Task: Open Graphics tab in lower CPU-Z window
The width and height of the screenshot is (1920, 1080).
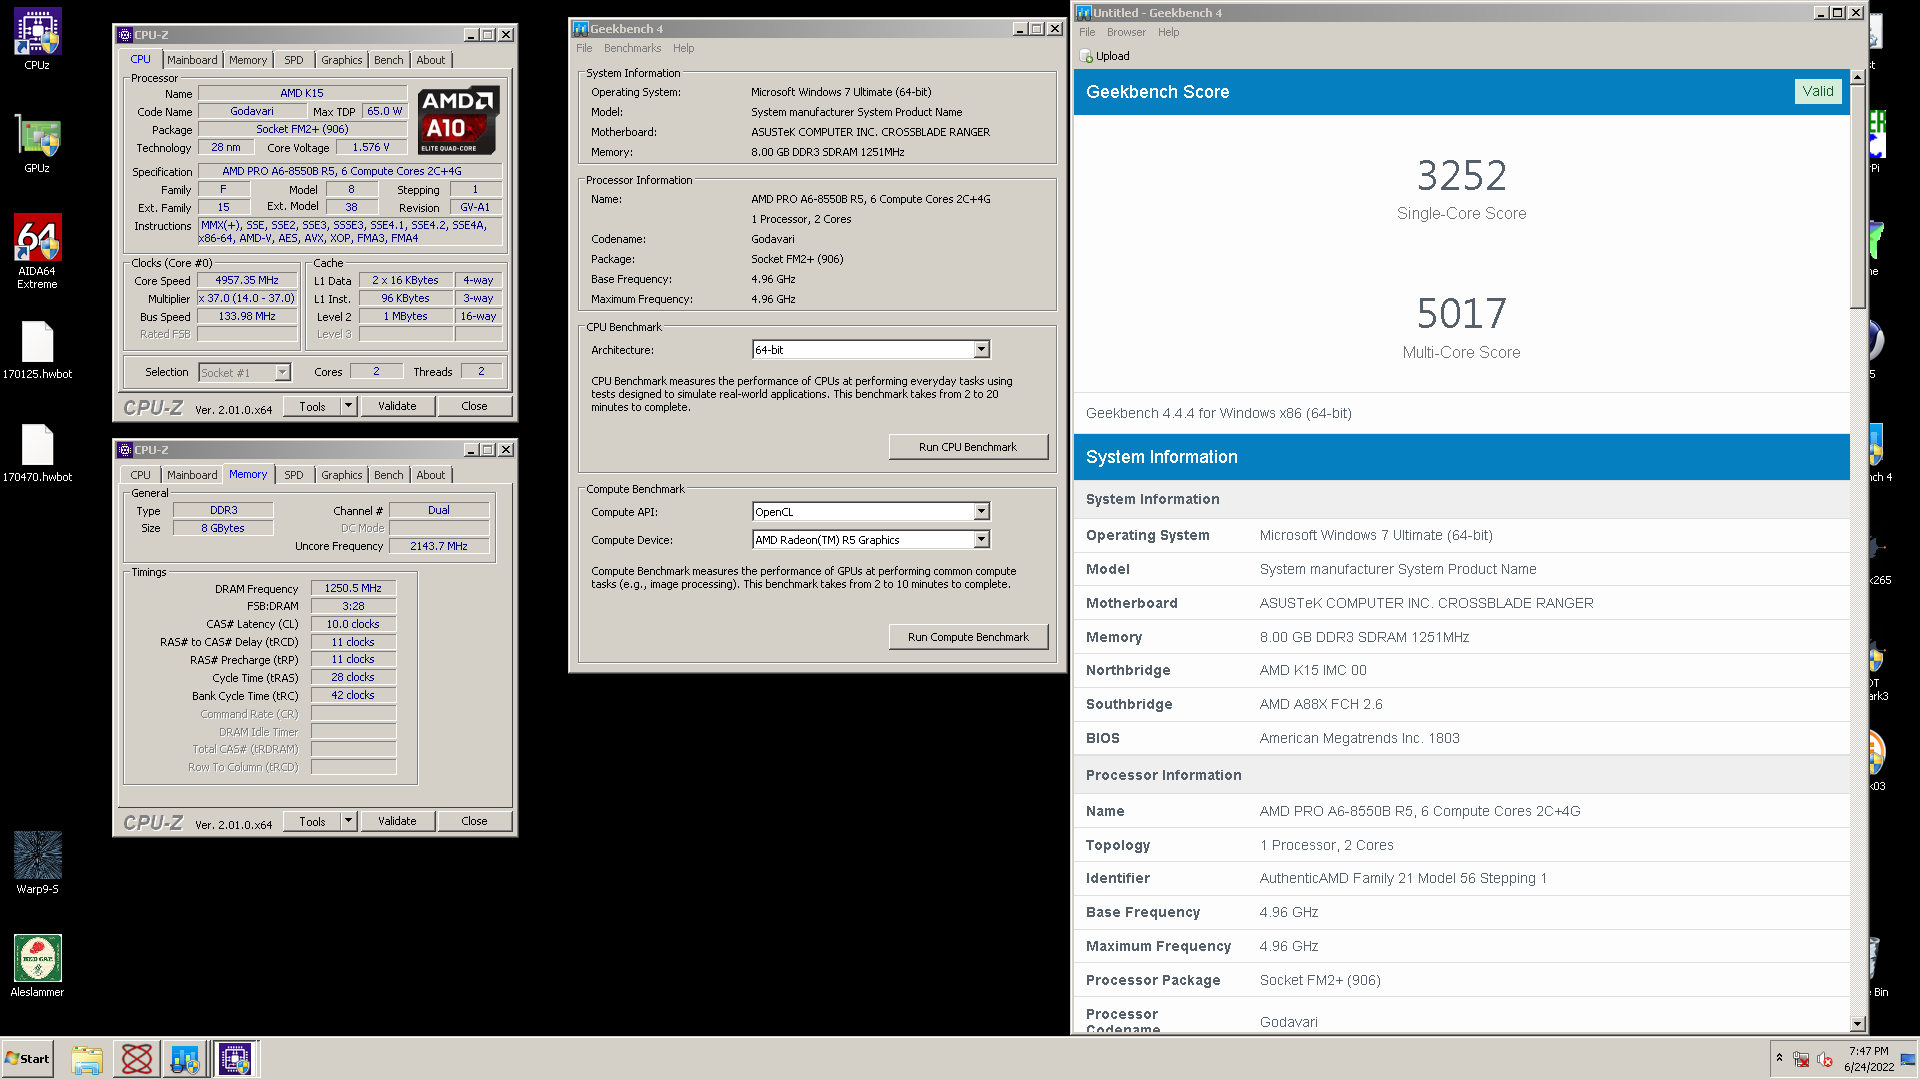Action: [x=341, y=475]
